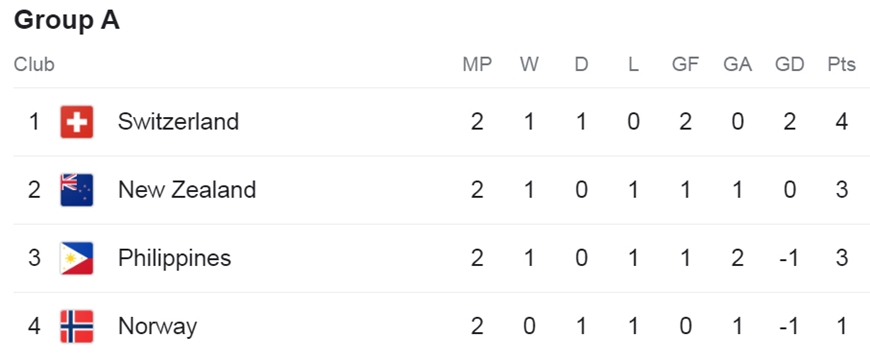
Task: Click the Pts column header
Action: click(x=842, y=64)
